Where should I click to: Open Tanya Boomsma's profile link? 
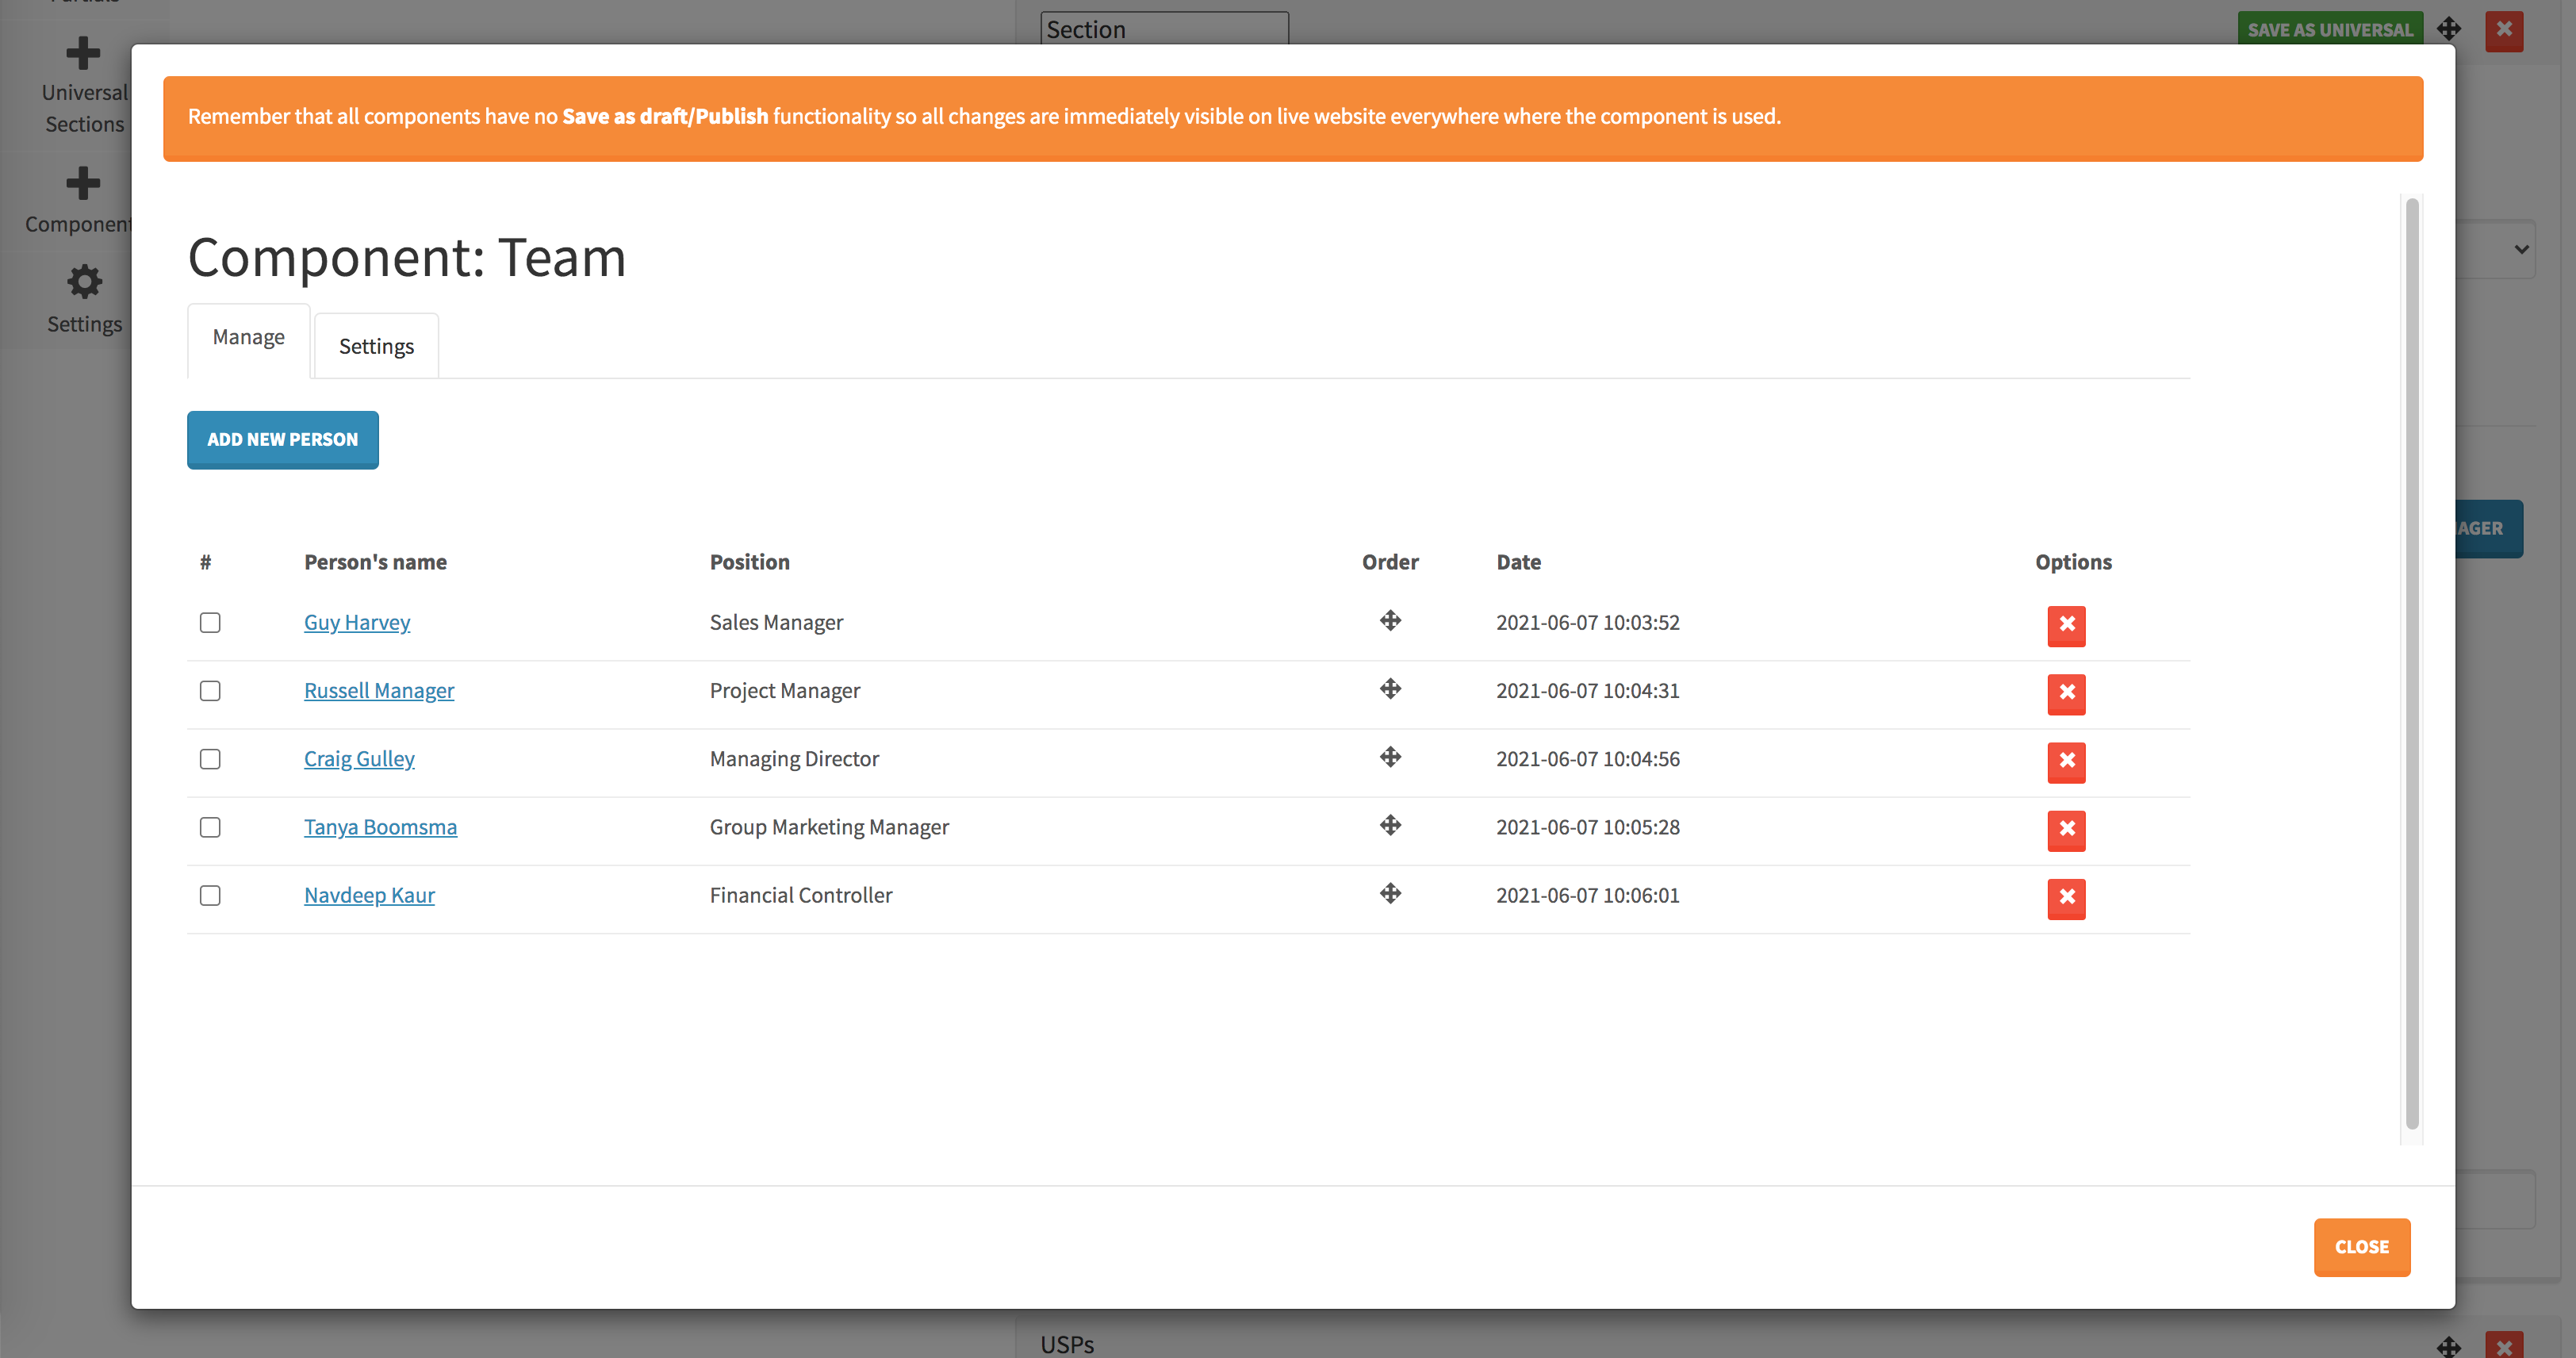tap(380, 826)
